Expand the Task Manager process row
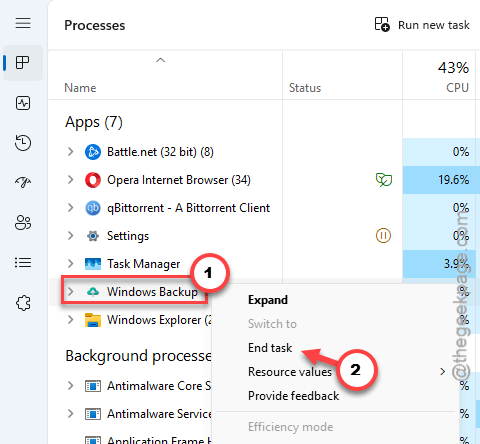The height and width of the screenshot is (444, 480). click(70, 264)
